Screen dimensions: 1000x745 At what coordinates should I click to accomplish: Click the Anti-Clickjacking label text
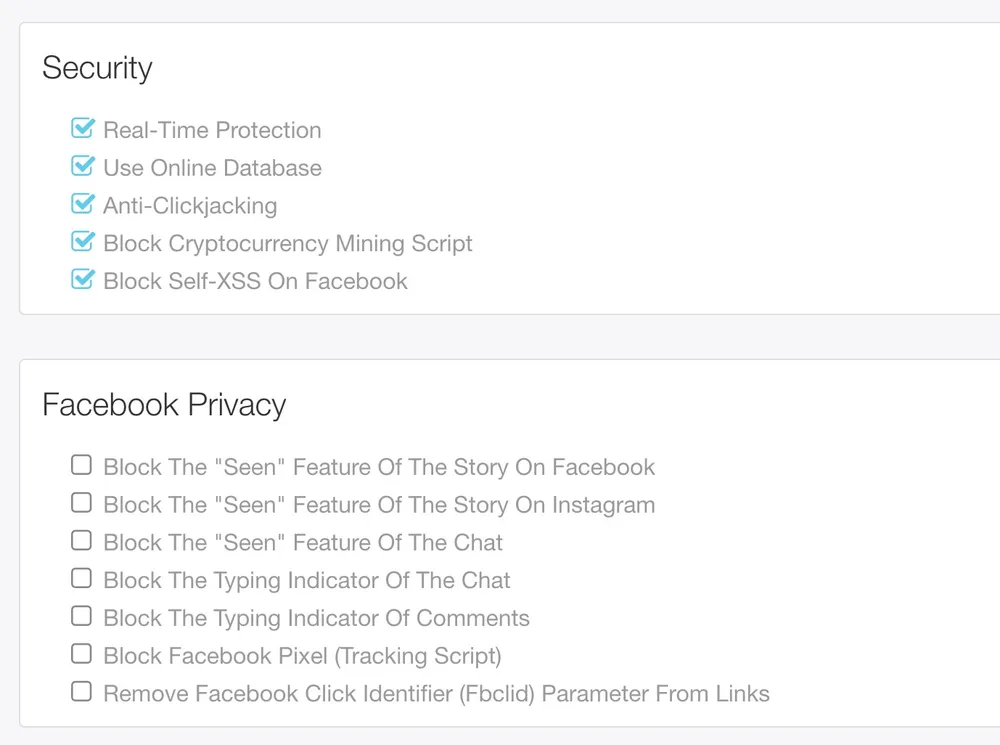(x=190, y=206)
